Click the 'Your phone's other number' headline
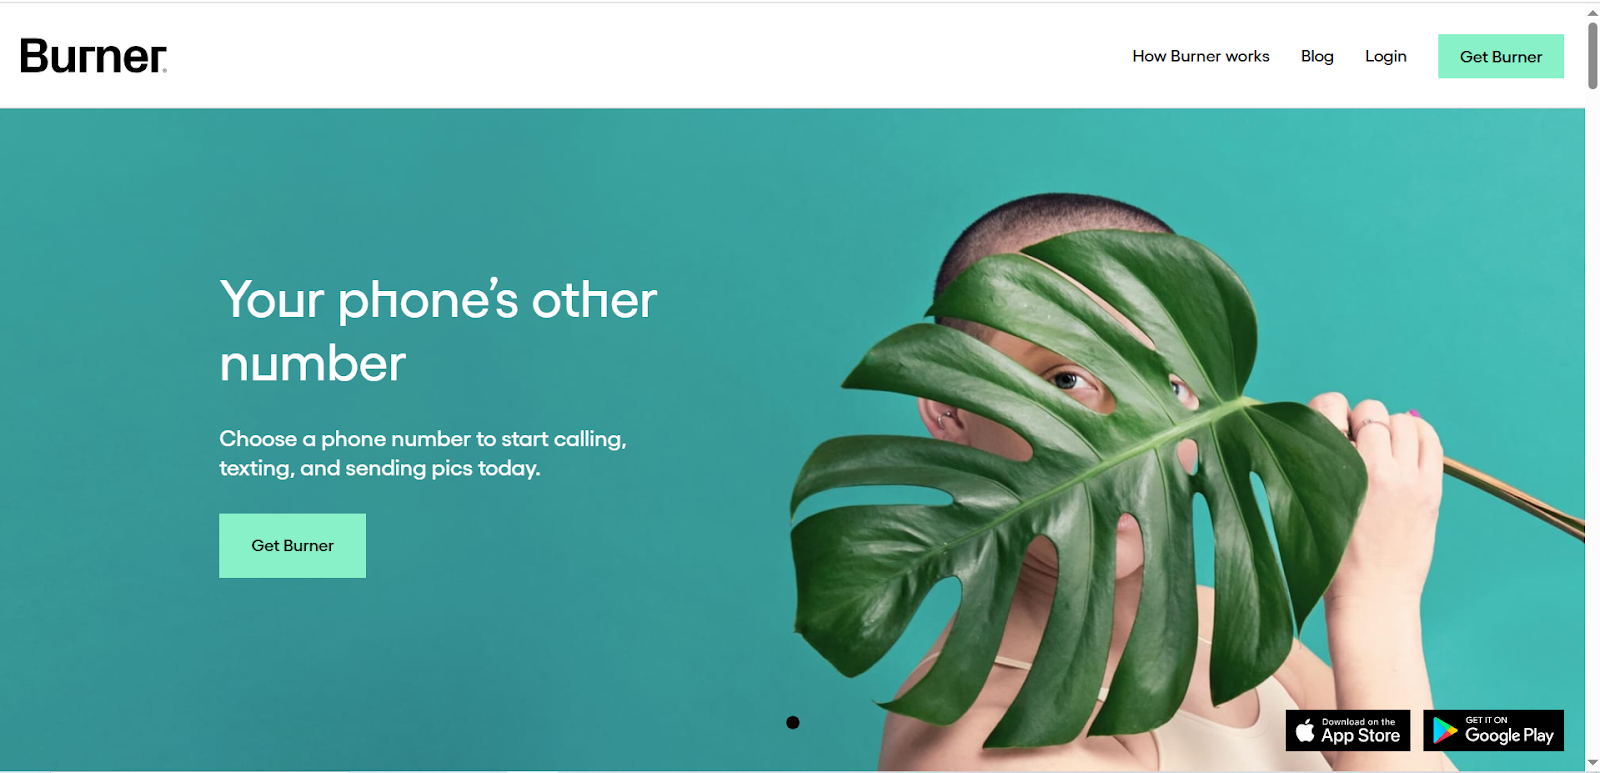This screenshot has width=1600, height=773. point(438,331)
